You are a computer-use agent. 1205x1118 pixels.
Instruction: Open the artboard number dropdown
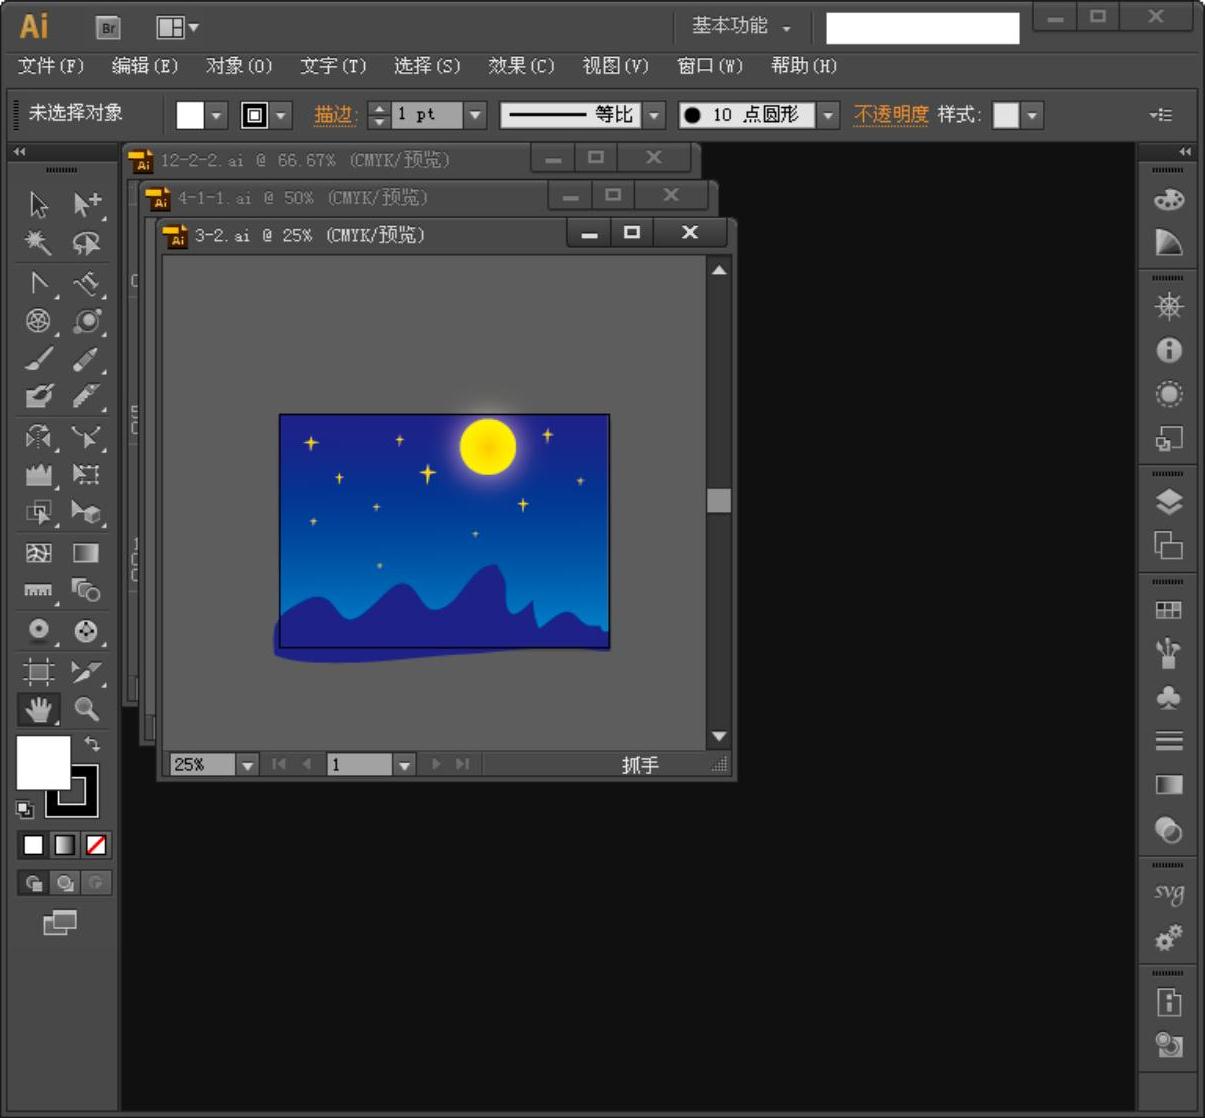coord(404,765)
